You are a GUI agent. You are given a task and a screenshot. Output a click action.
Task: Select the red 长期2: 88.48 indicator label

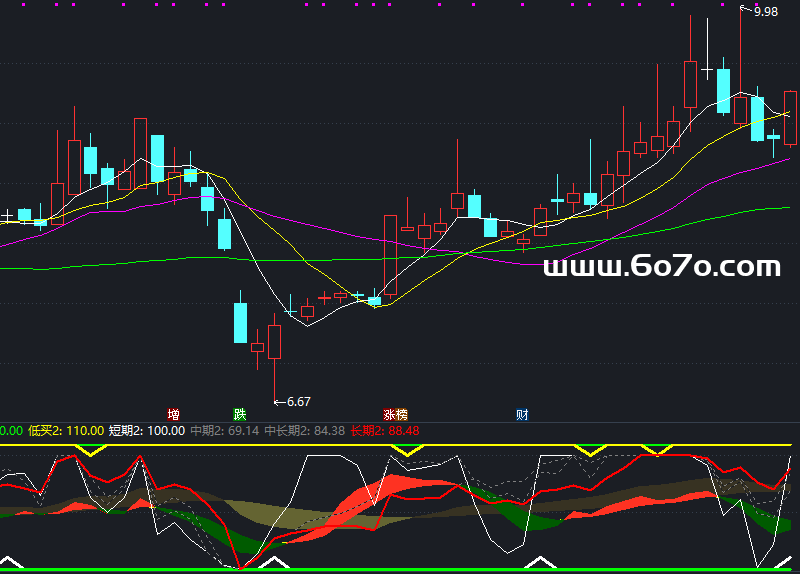(385, 431)
